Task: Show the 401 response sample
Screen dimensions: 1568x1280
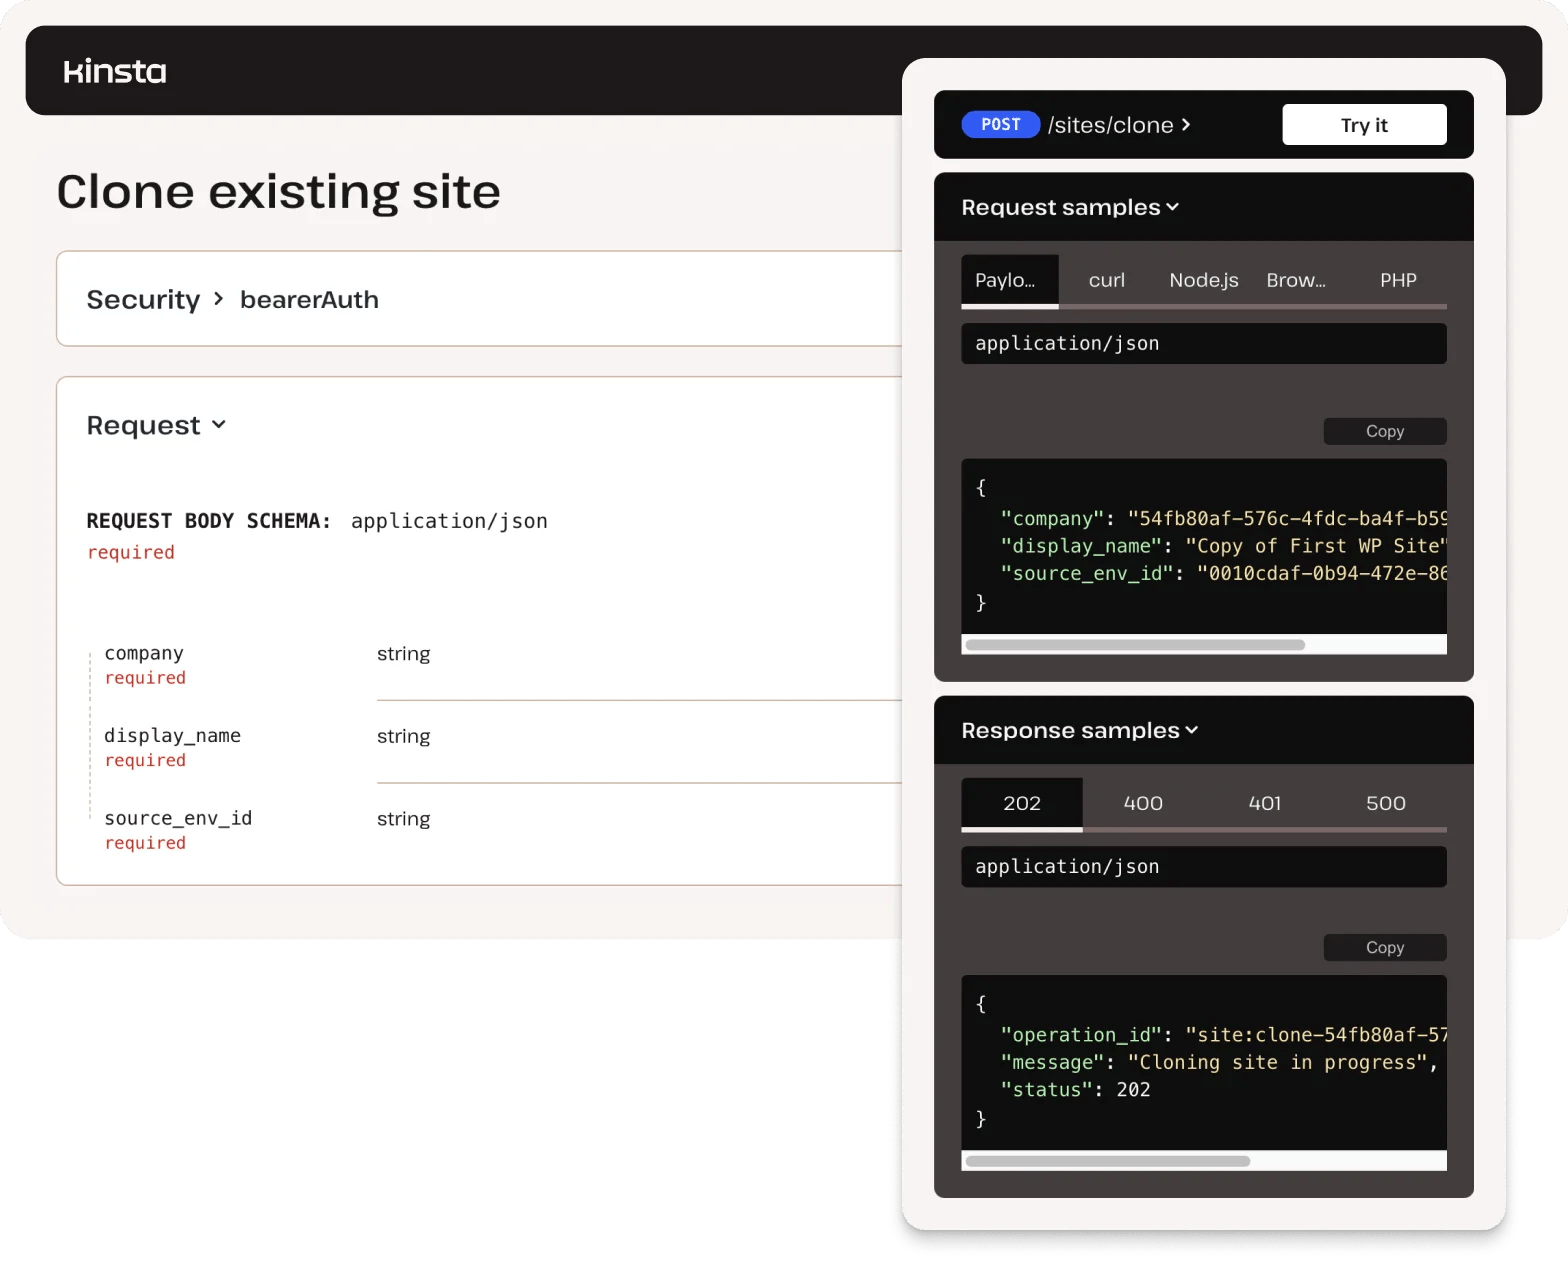Action: pyautogui.click(x=1265, y=804)
